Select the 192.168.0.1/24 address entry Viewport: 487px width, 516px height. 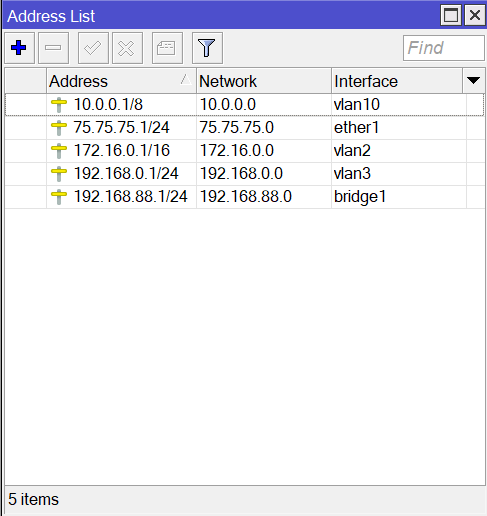tap(126, 174)
